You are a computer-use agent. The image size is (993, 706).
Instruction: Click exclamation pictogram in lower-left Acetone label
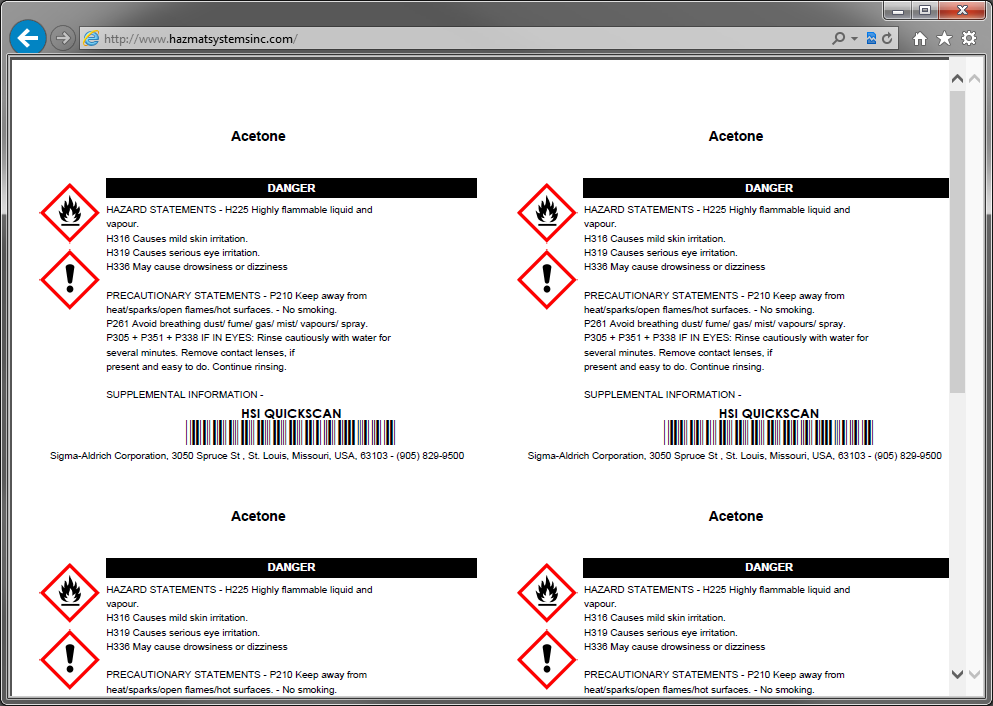(x=70, y=659)
